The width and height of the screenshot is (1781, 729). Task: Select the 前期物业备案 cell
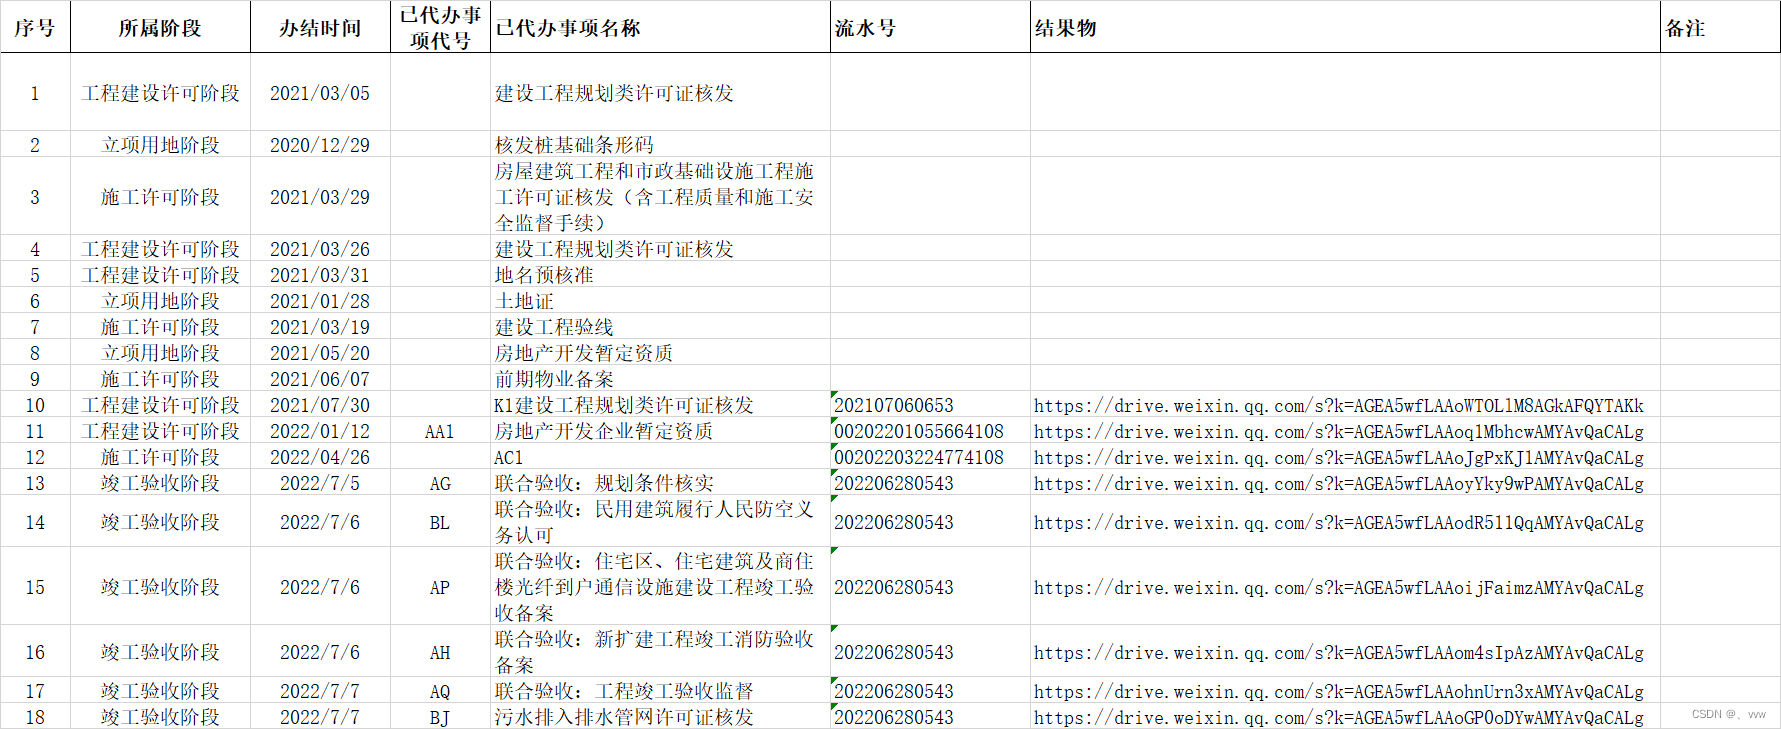pos(660,378)
